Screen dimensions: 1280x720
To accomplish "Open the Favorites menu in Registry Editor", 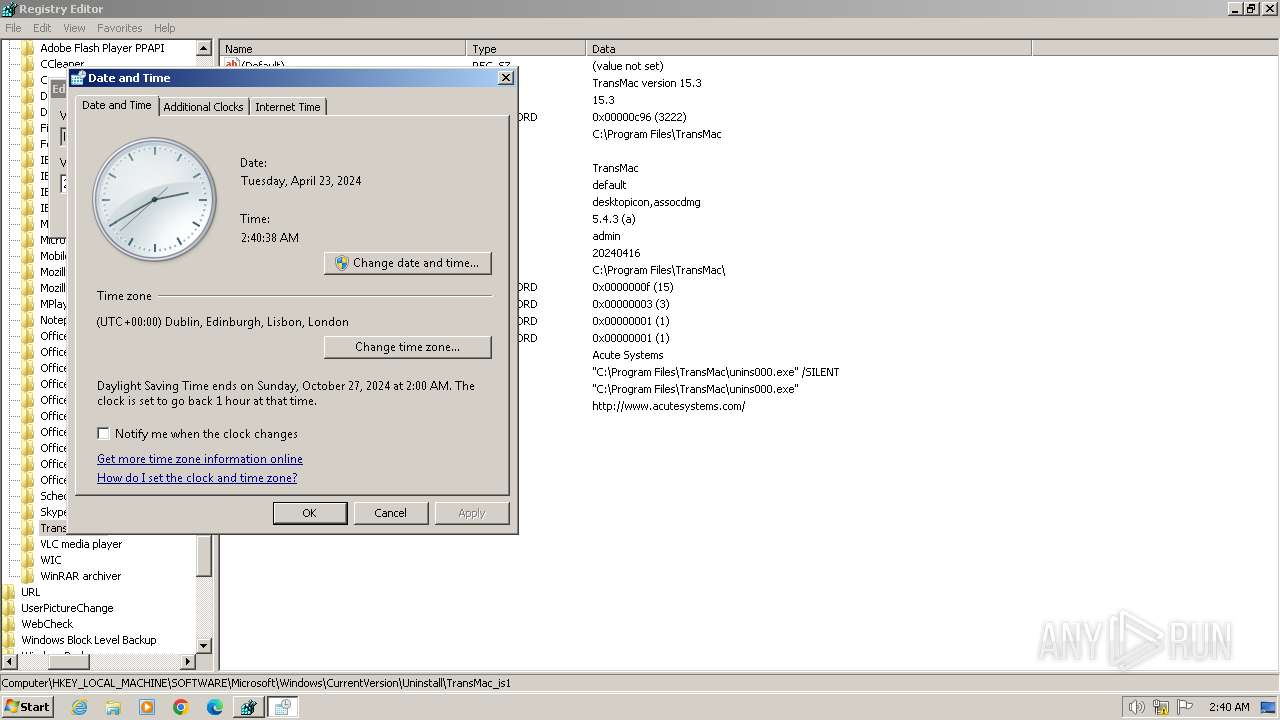I will coord(120,28).
